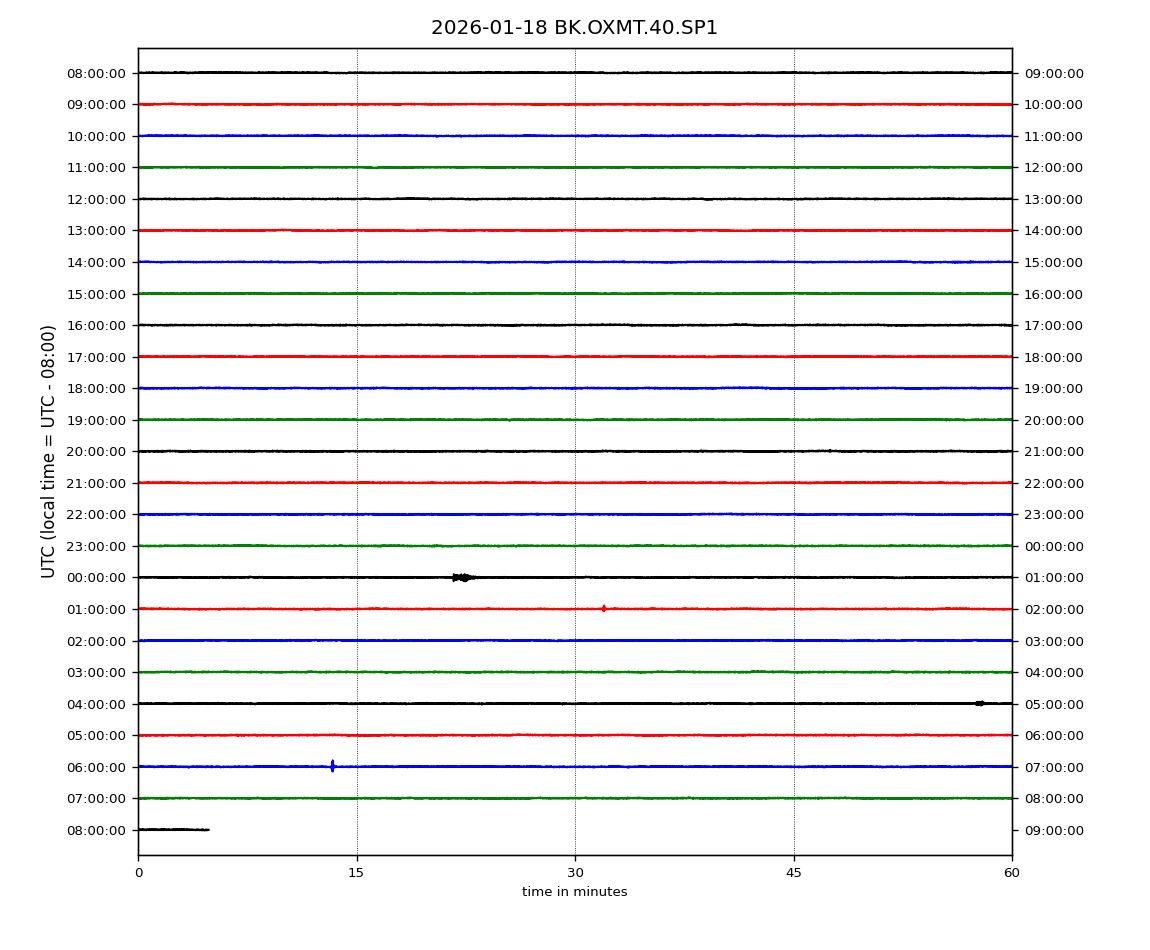1150x950 pixels.
Task: Click the 'time in minutes' x-axis label
Action: (x=574, y=892)
